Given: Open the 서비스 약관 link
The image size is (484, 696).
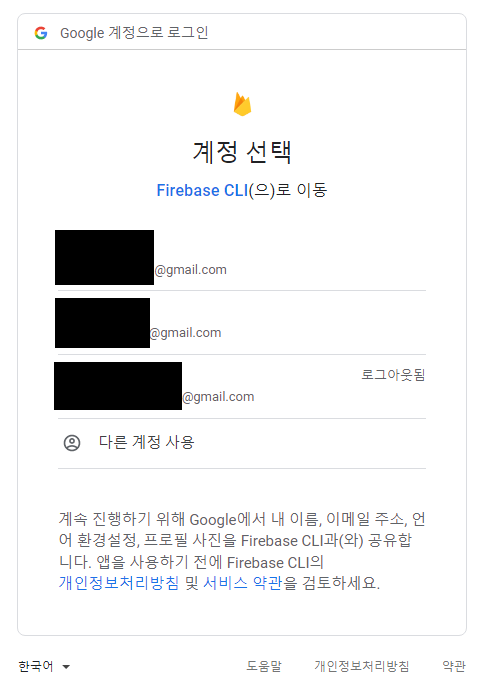Looking at the screenshot, I should [242, 583].
